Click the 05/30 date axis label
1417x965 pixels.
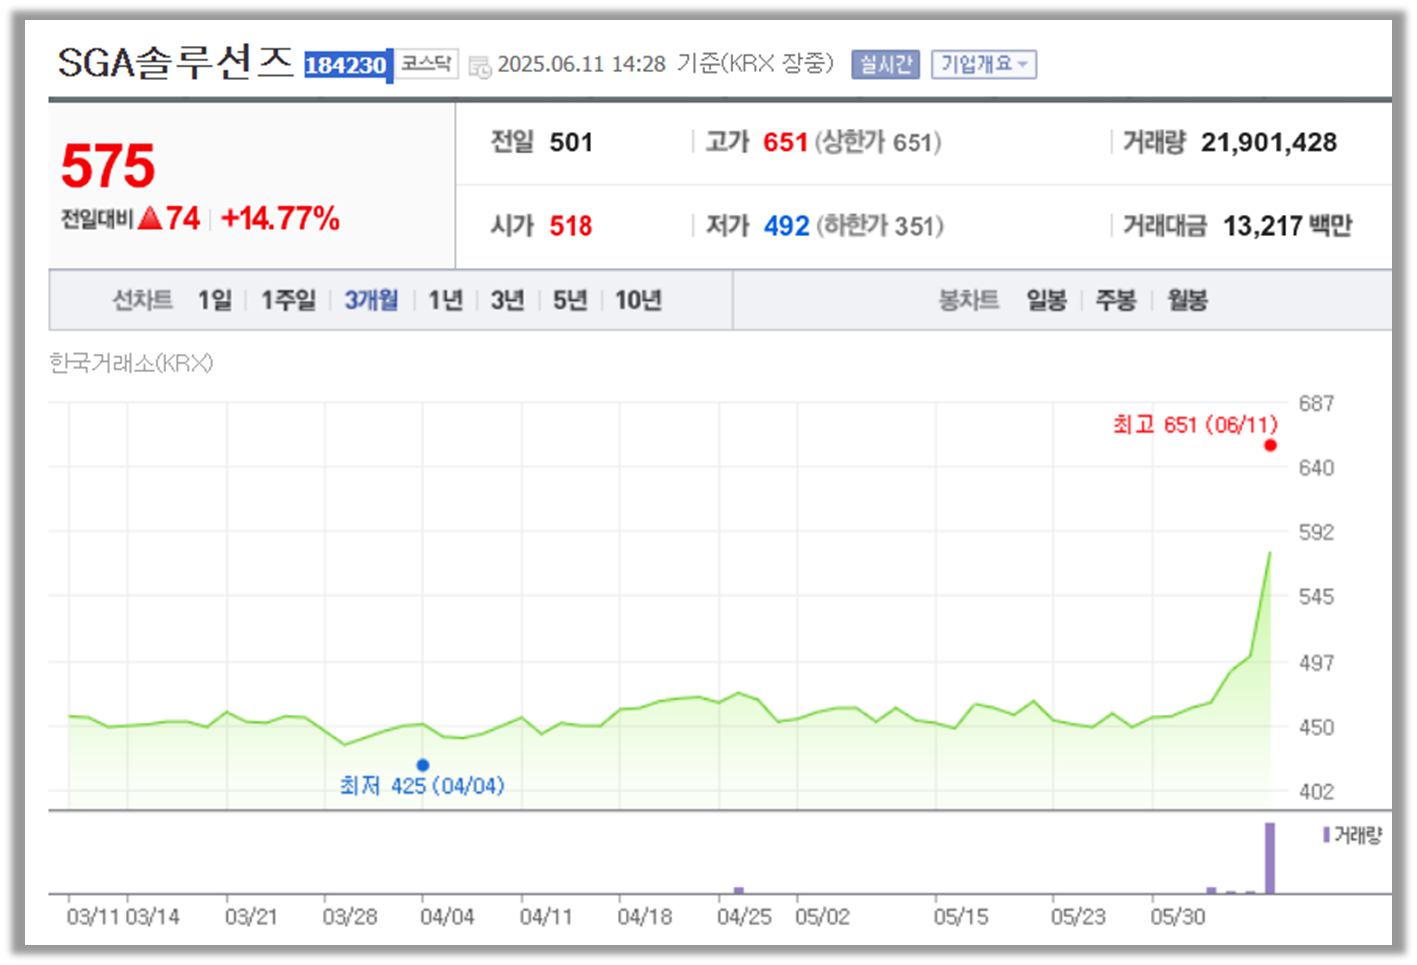click(1177, 916)
